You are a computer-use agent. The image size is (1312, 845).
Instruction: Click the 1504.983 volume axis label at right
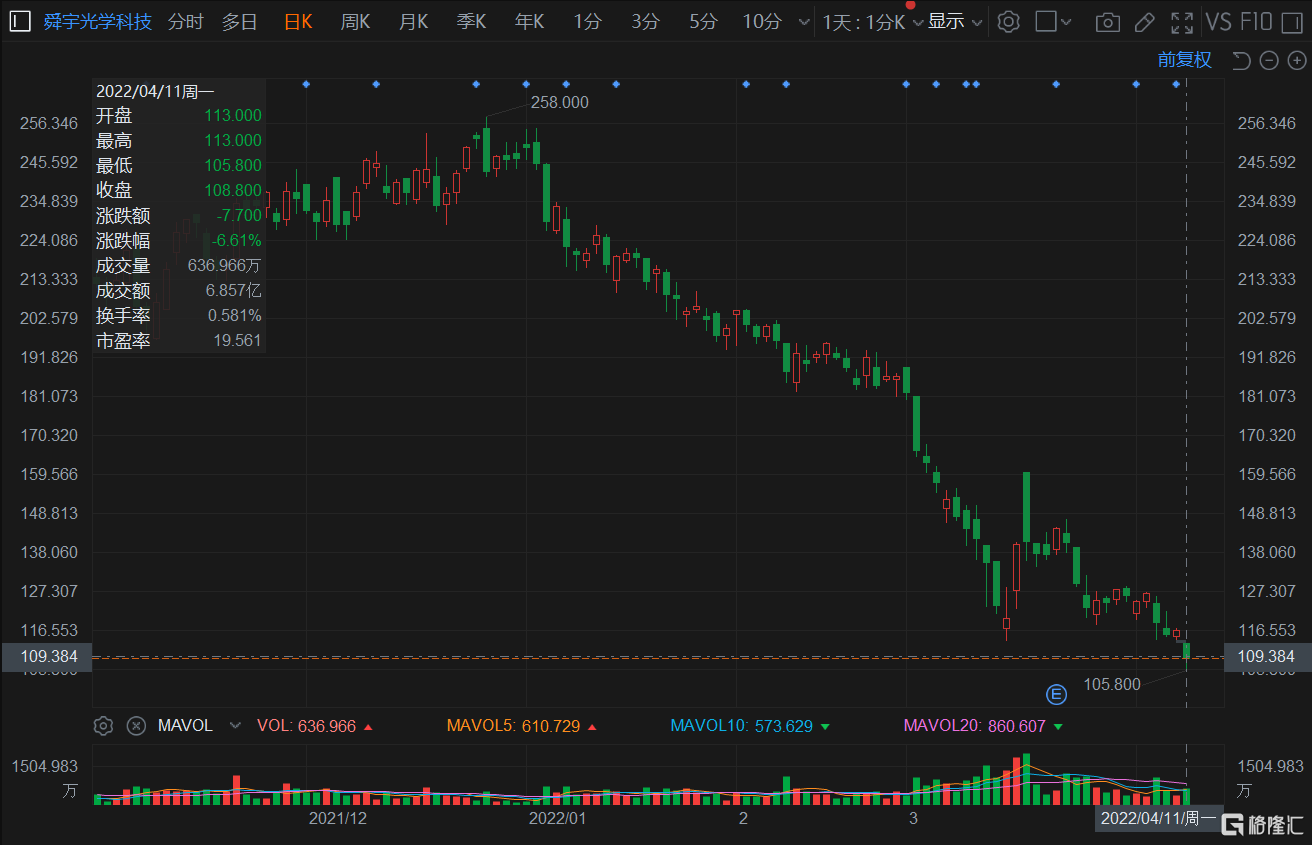[1270, 766]
